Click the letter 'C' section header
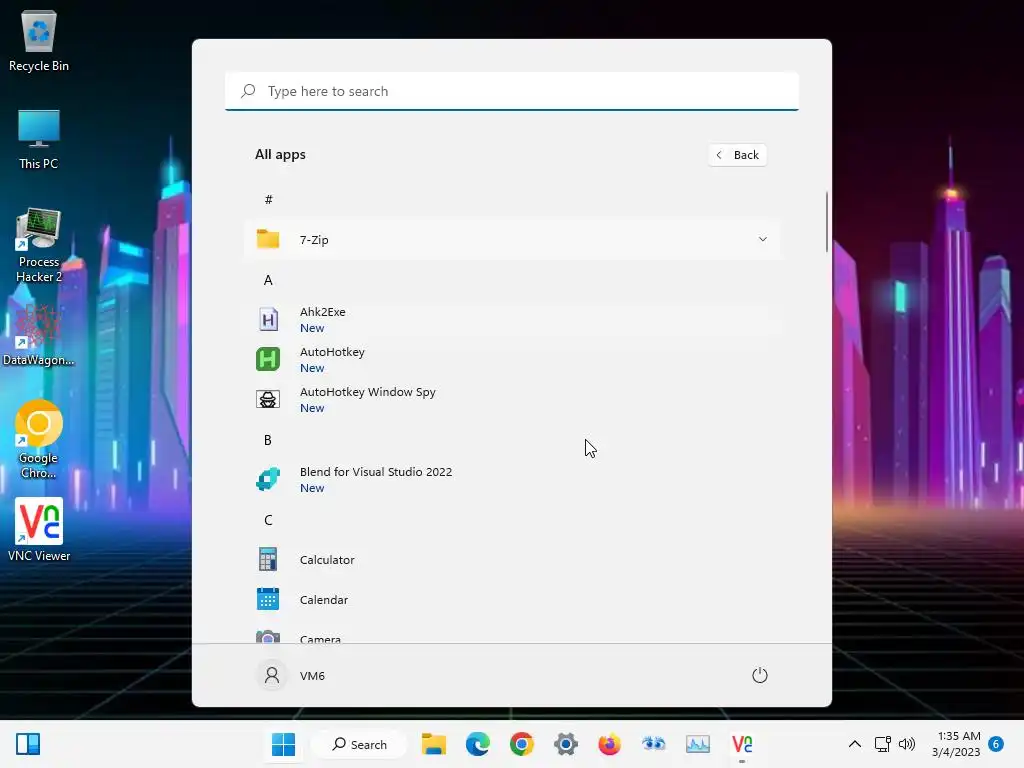This screenshot has height=768, width=1024. coord(268,520)
